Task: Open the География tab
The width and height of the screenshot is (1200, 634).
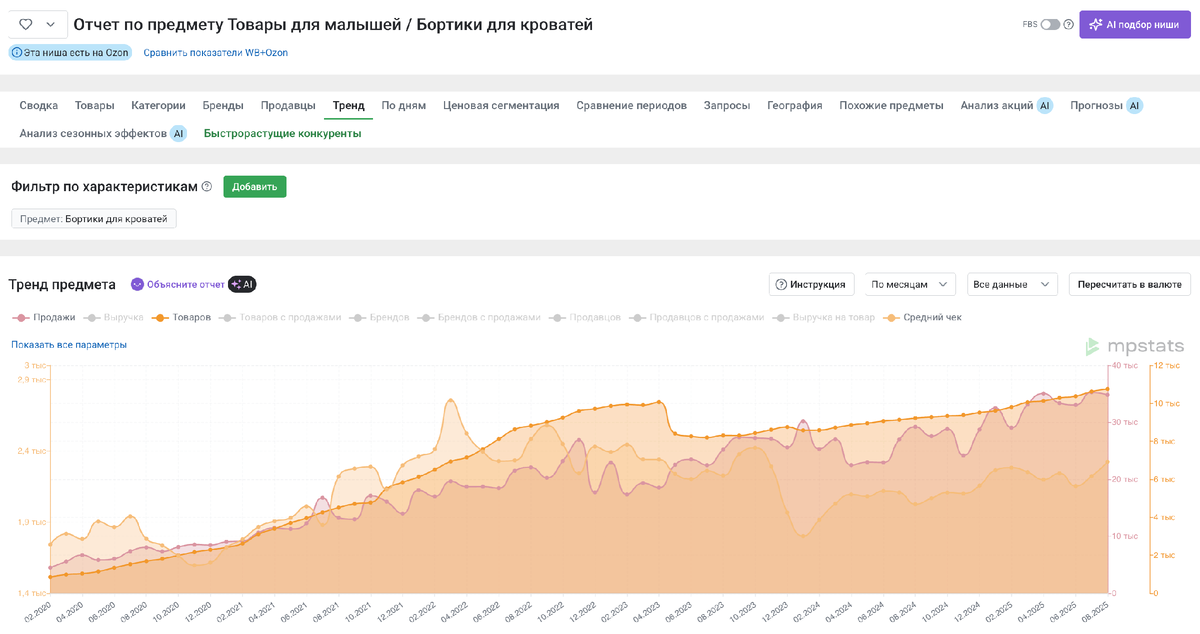Action: (795, 105)
